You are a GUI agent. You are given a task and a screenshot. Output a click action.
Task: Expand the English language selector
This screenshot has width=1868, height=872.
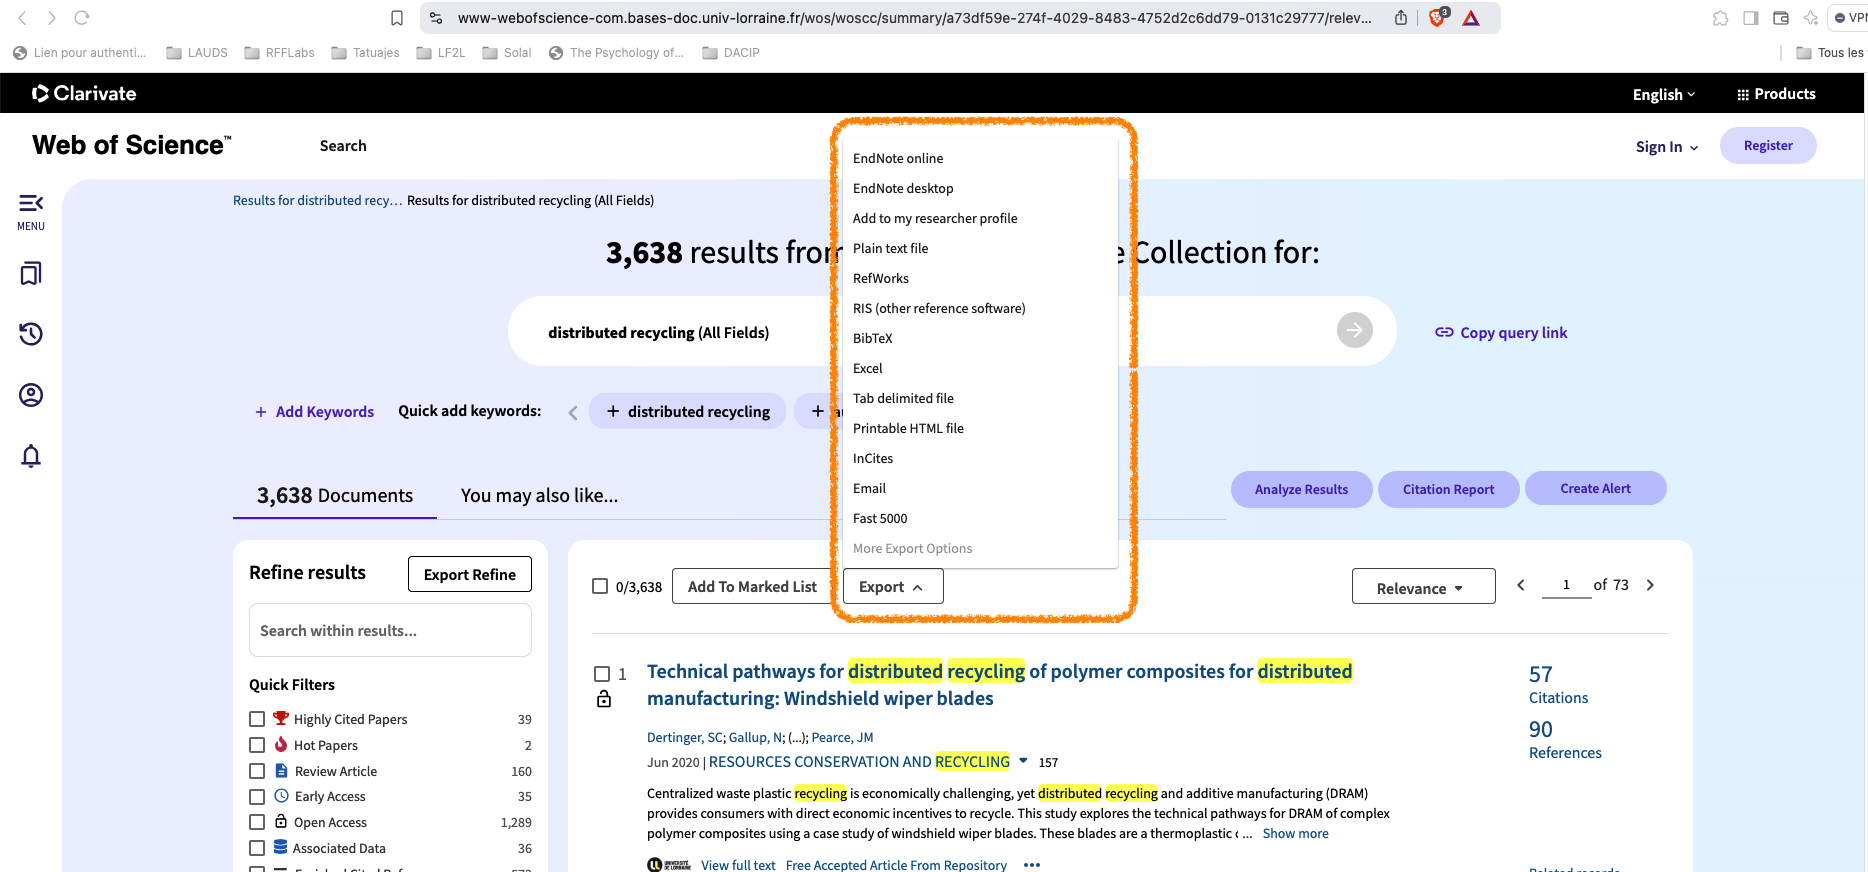pos(1663,94)
